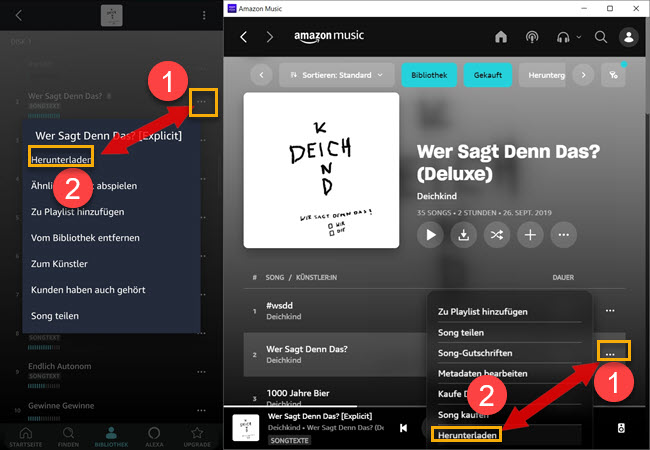Screen dimensions: 650x450
Task: Open 'Sortieren: Standard' dropdown
Action: coord(337,75)
